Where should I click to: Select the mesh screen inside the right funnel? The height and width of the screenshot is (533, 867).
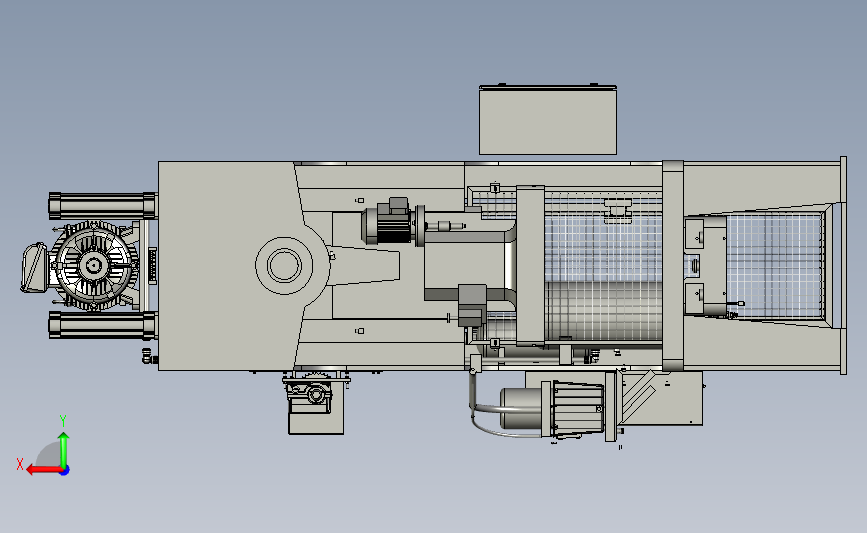click(774, 265)
